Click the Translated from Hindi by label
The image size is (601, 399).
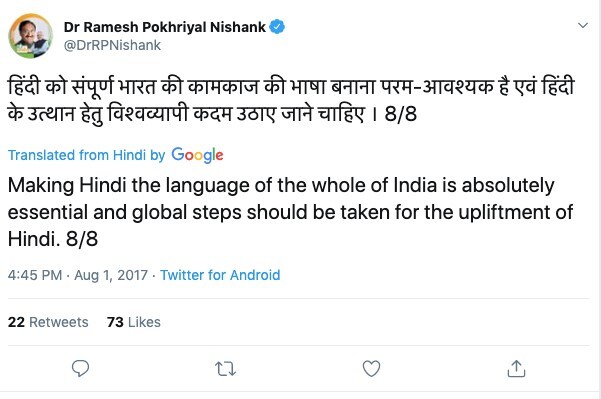tap(86, 155)
